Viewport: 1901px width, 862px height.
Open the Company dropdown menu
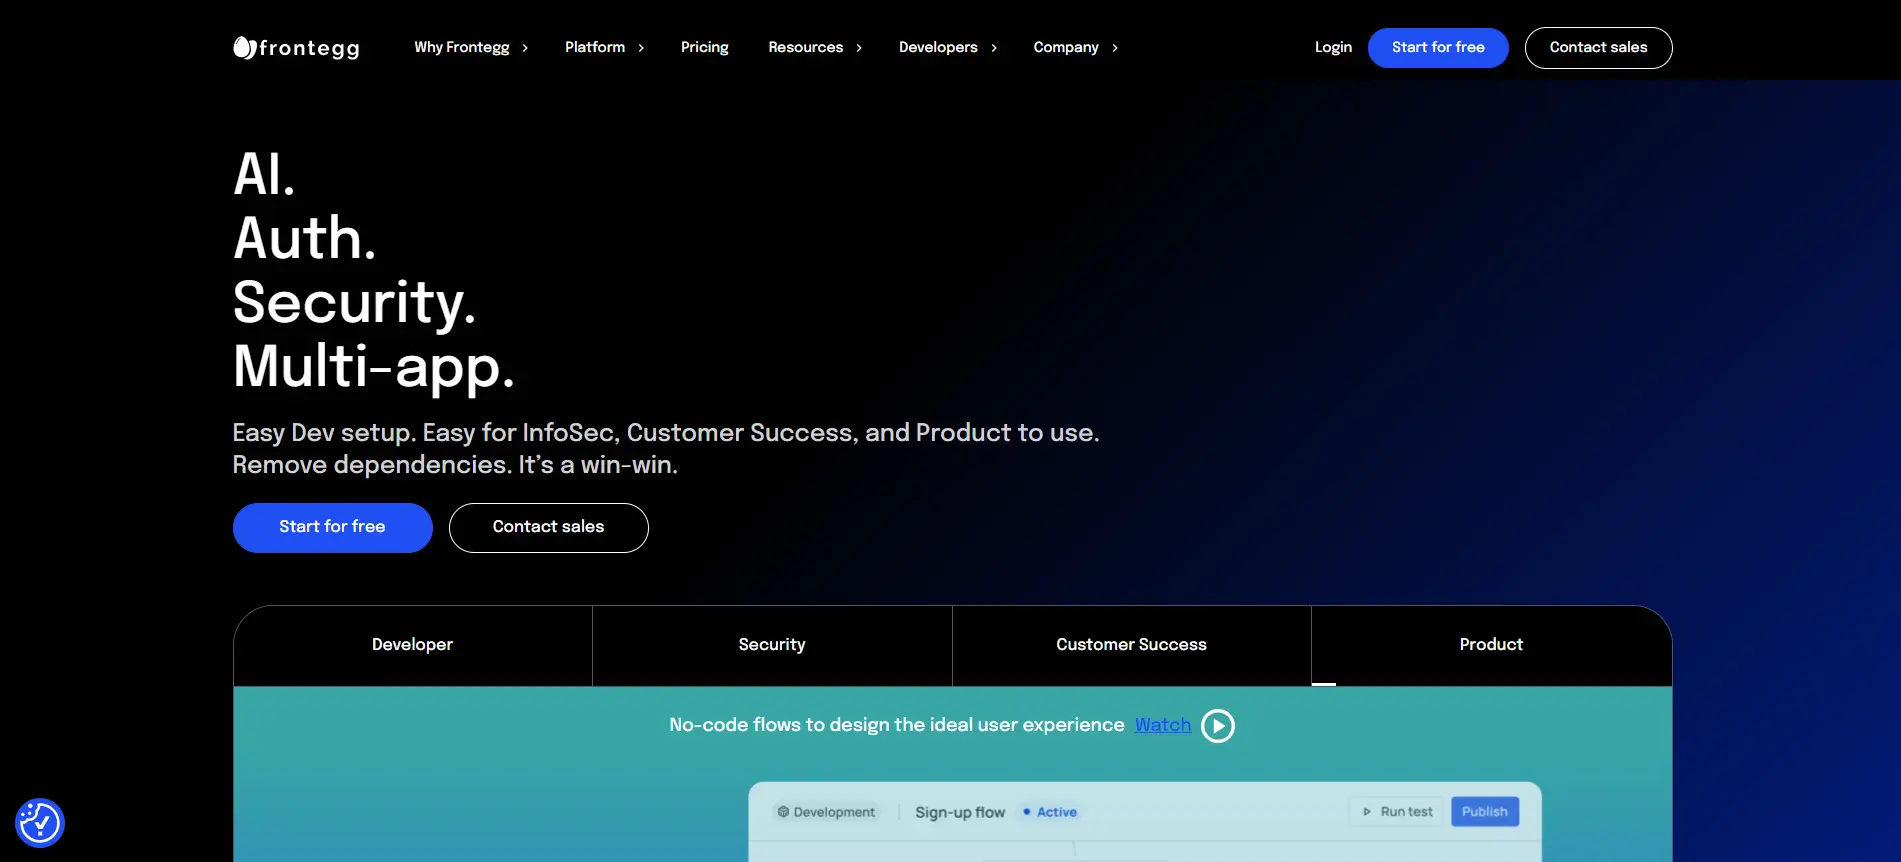point(1075,48)
